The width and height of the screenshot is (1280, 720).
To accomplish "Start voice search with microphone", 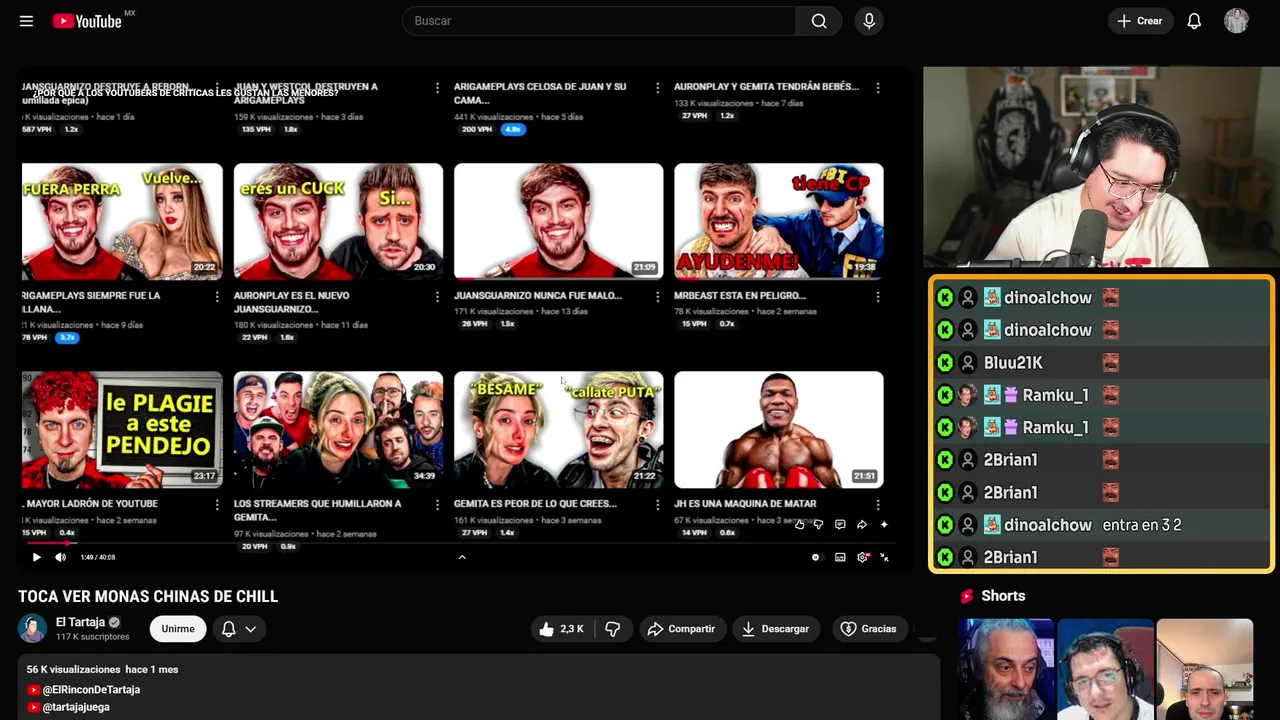I will [869, 21].
